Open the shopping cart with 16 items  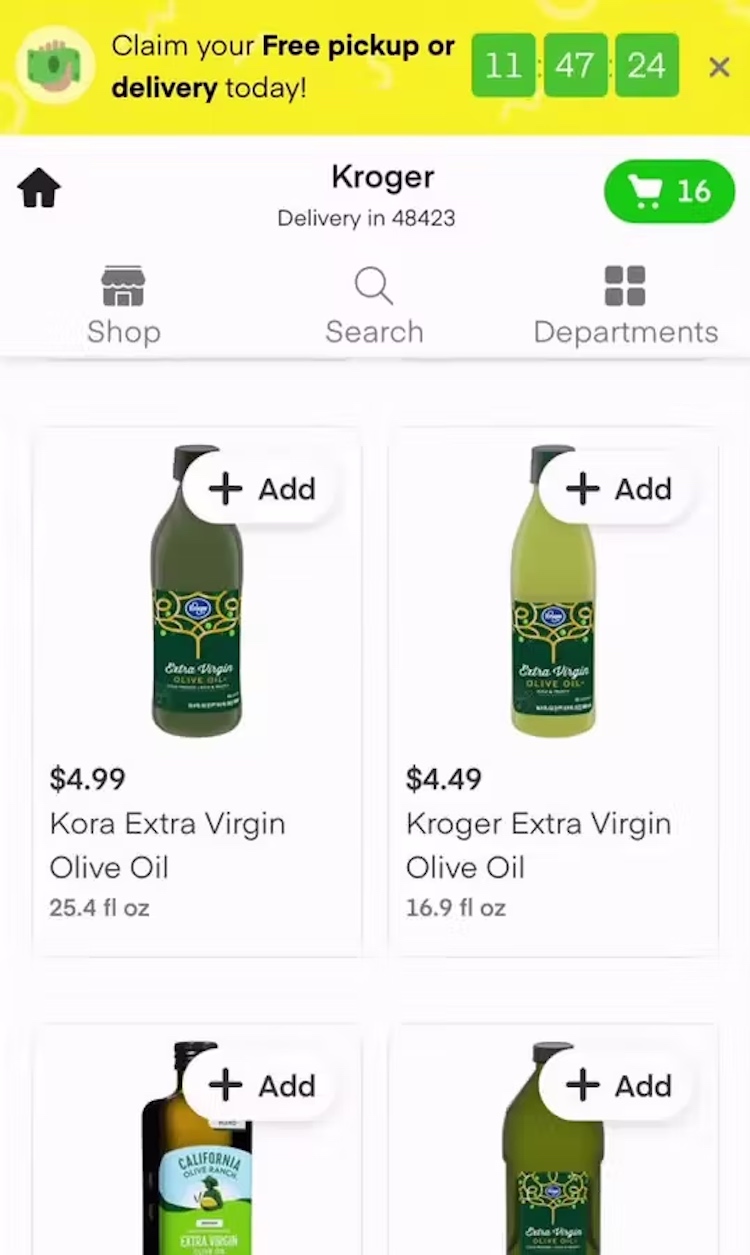669,191
